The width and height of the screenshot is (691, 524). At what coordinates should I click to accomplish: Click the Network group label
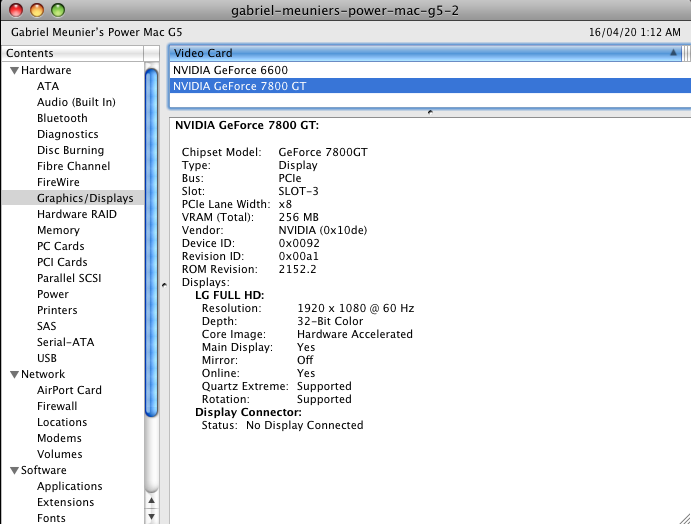pos(43,374)
